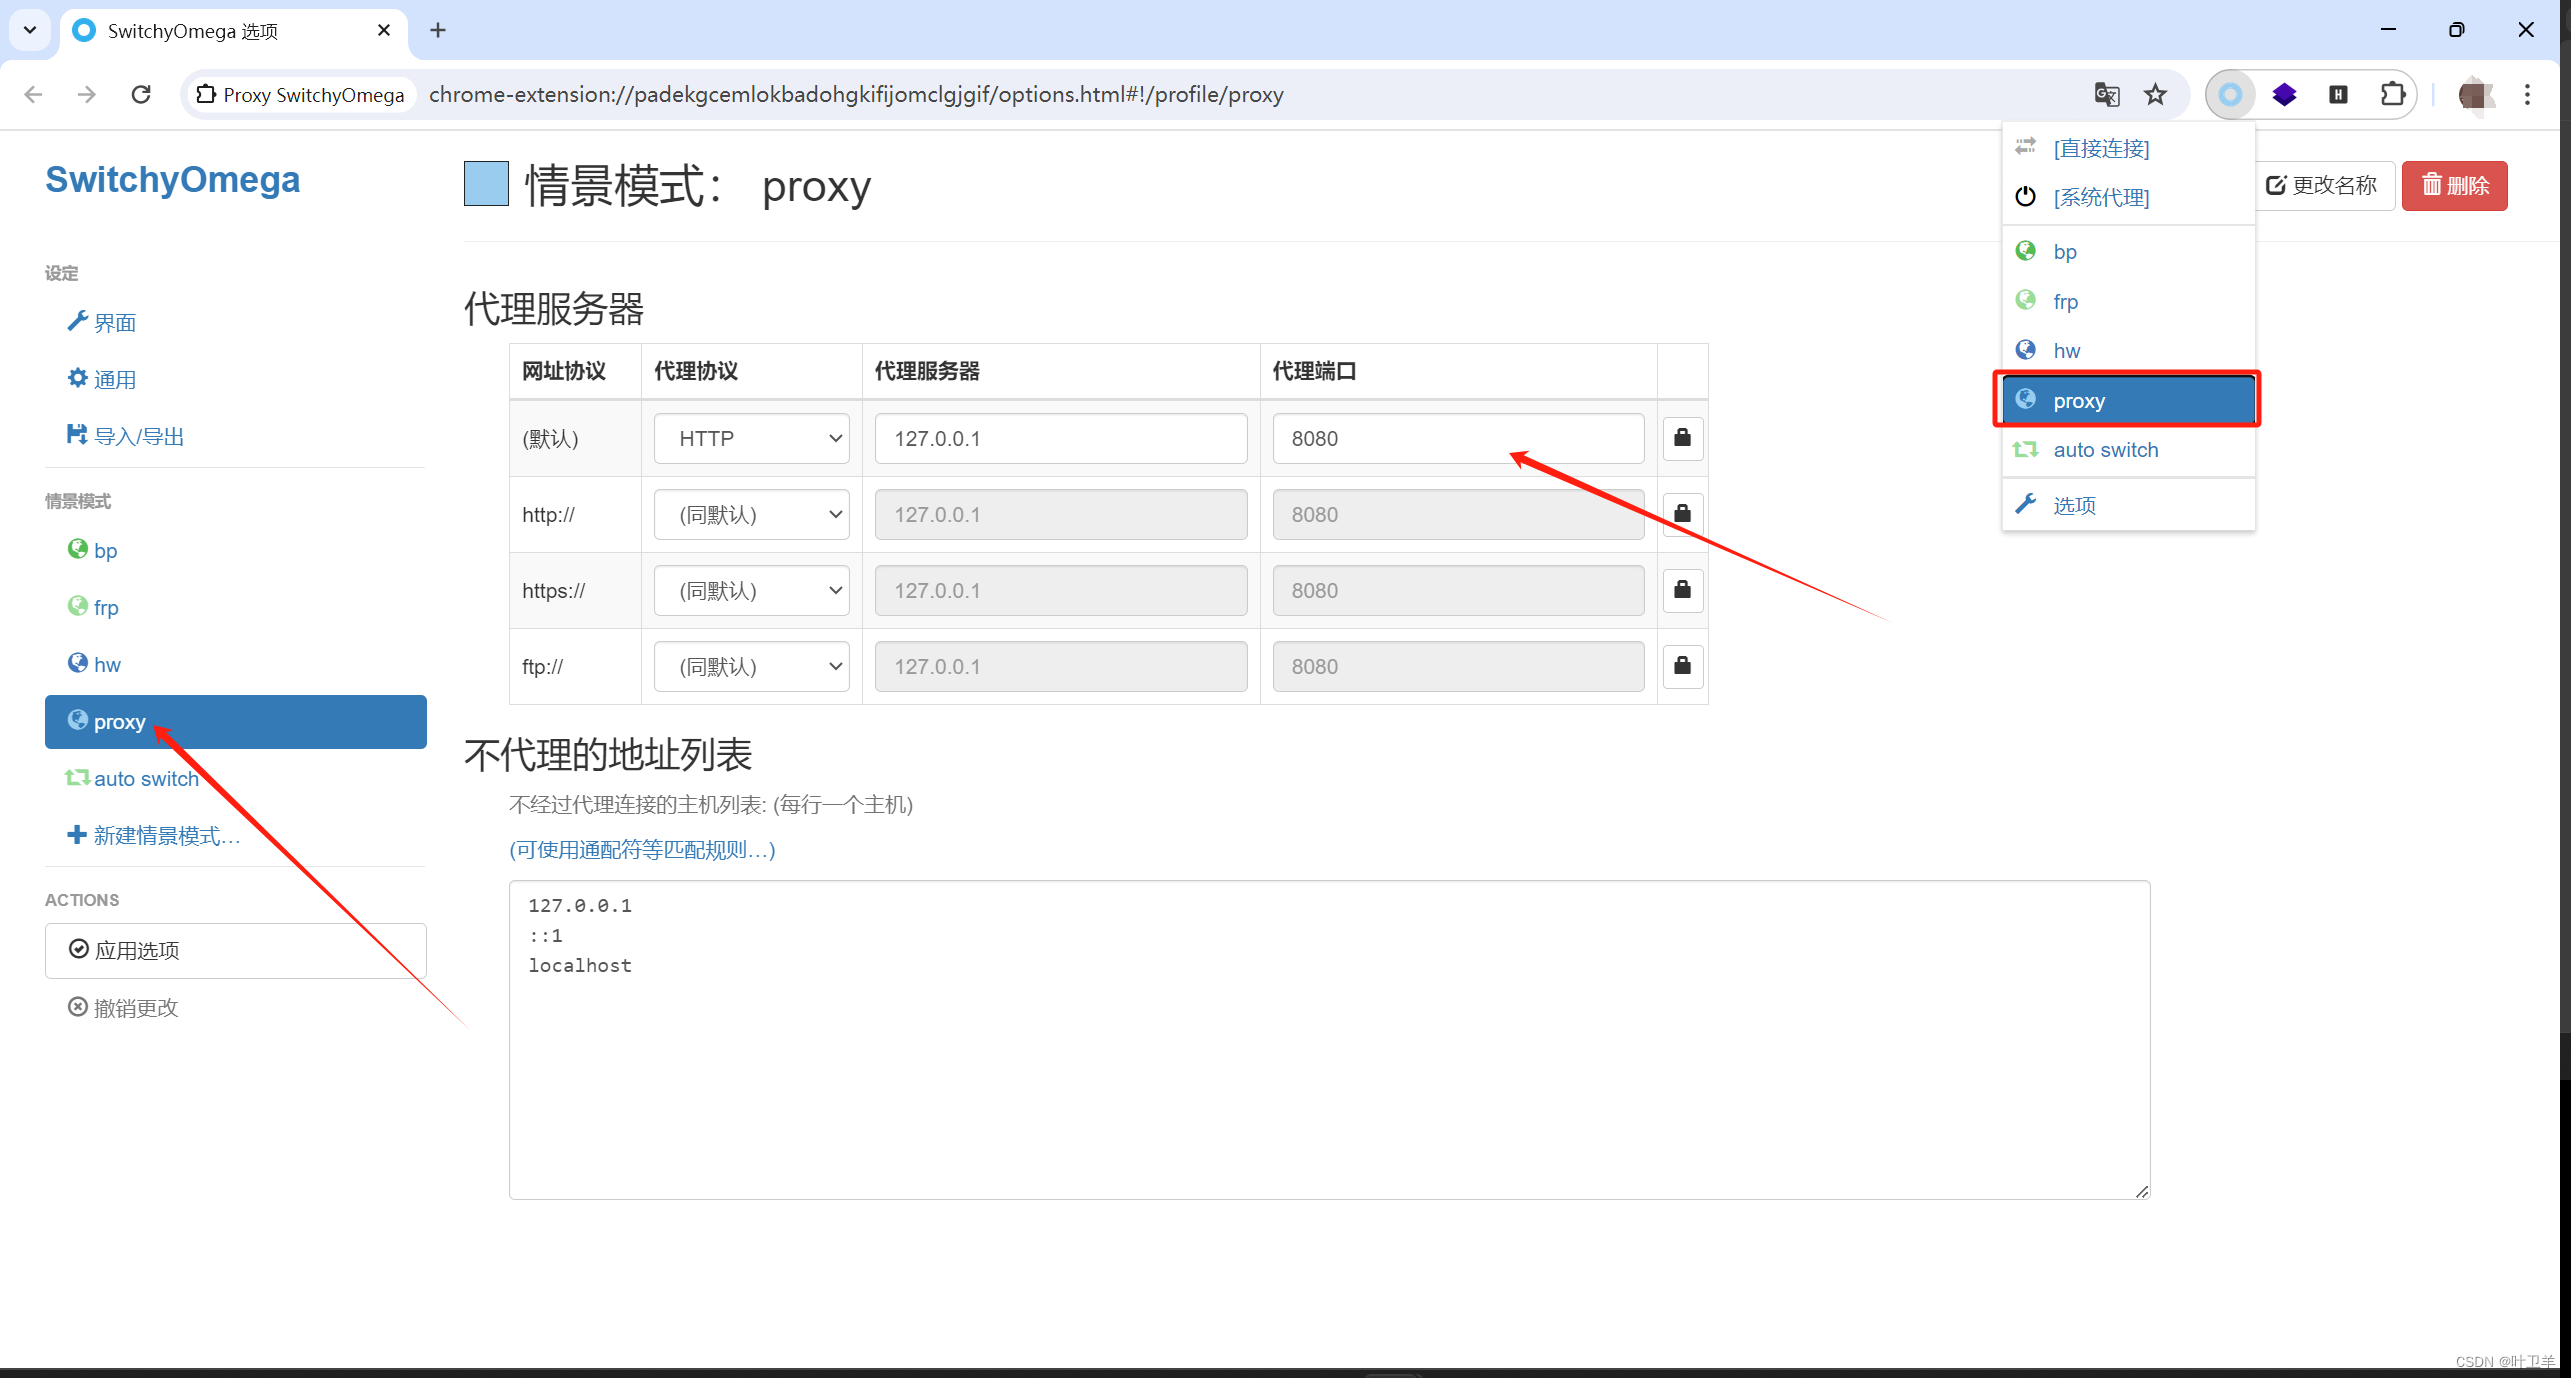Screen dimensions: 2571x1378
Task: Select auto switch profile in sidebar
Action: (x=235, y=779)
